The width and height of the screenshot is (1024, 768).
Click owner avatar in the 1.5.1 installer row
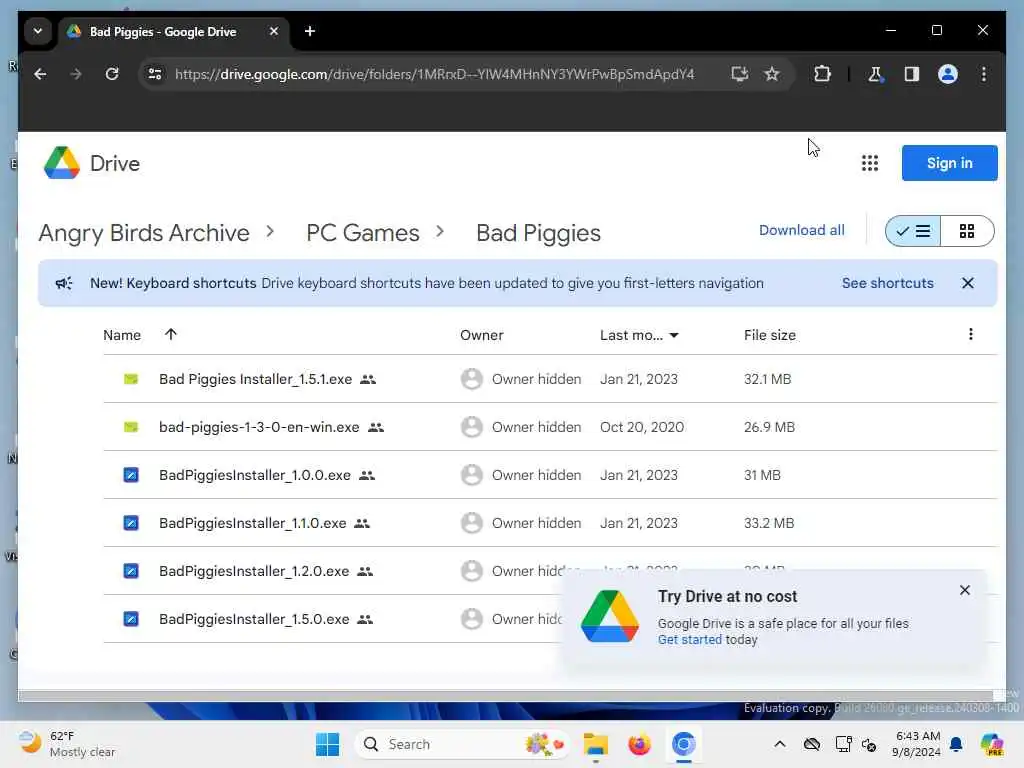click(472, 379)
